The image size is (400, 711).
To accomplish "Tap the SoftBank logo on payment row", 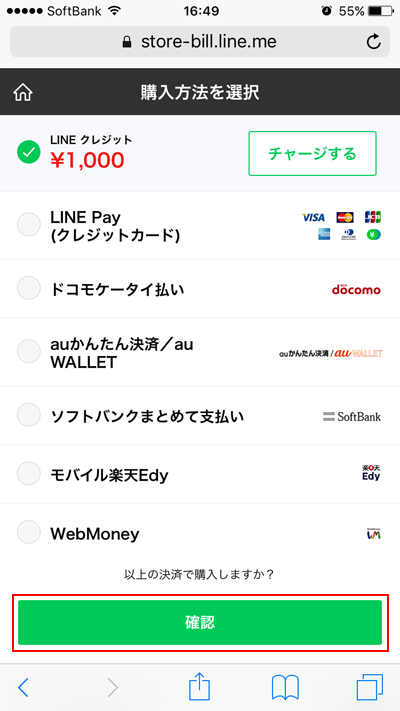I will [x=352, y=416].
